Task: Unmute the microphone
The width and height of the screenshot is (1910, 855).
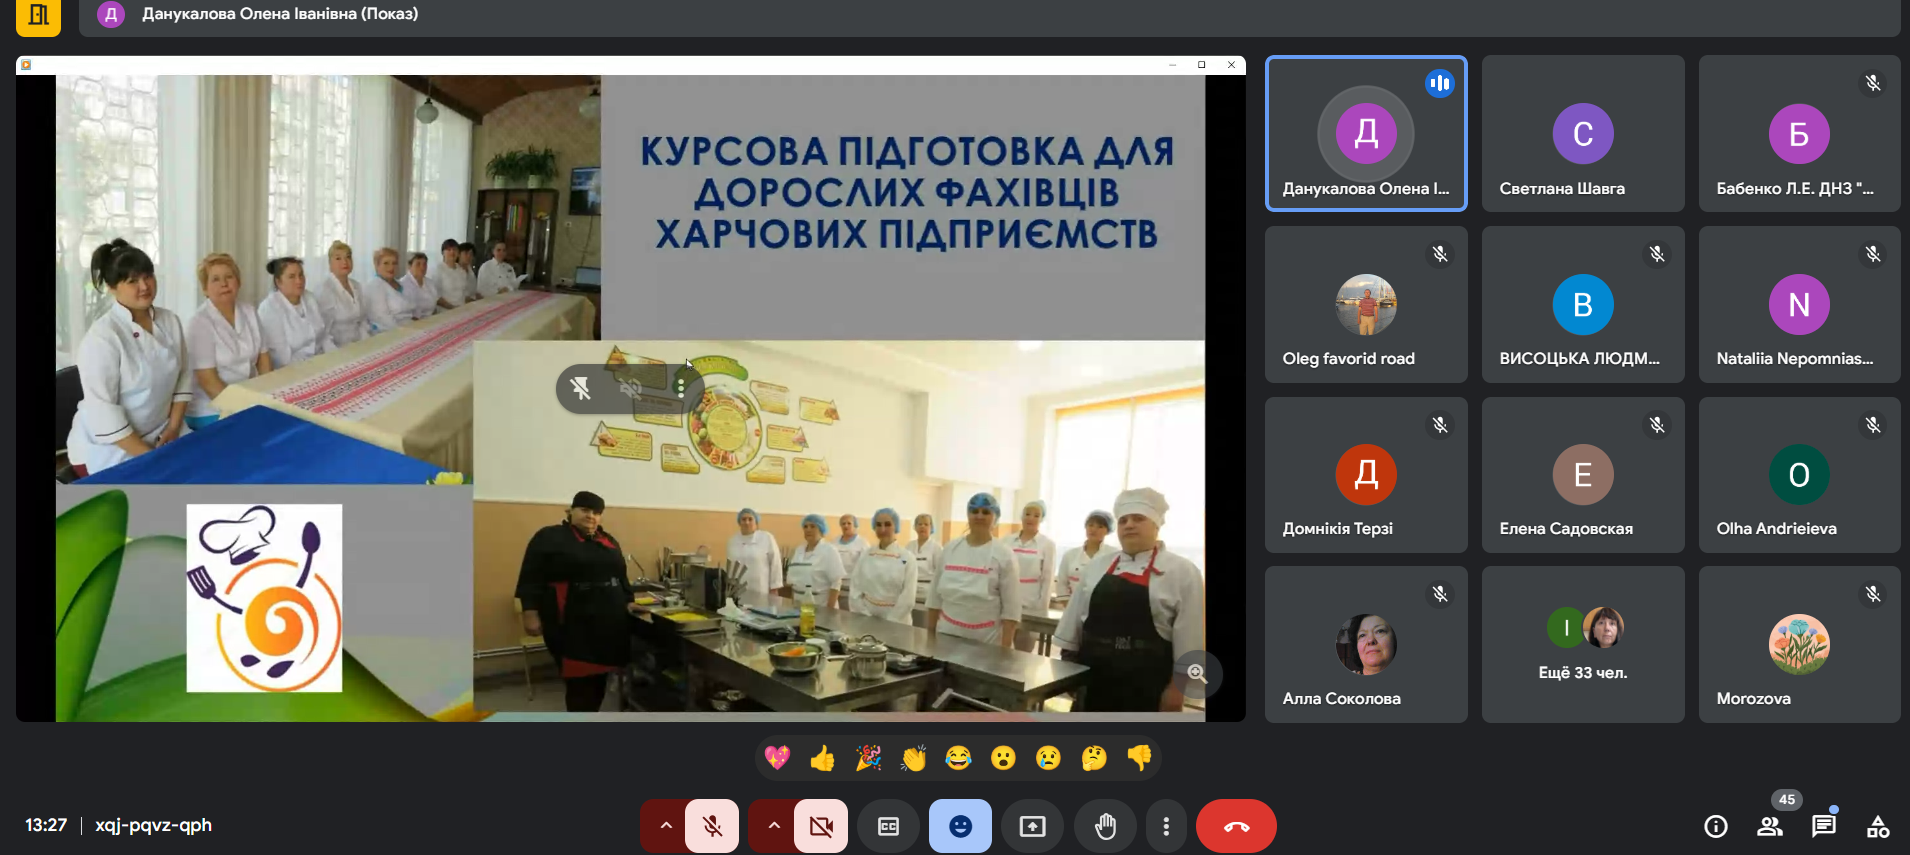Action: [712, 826]
